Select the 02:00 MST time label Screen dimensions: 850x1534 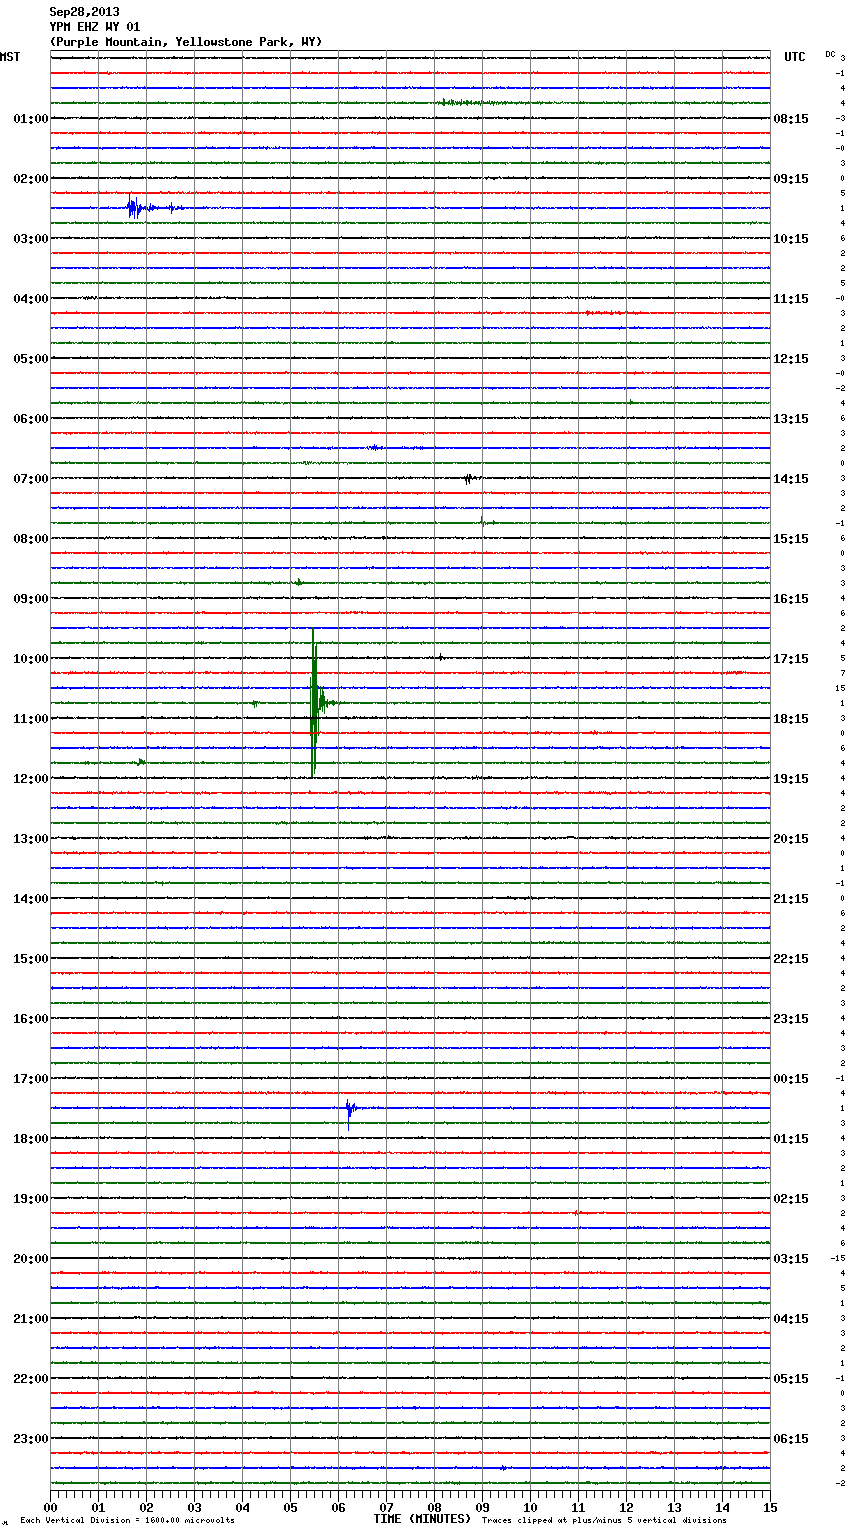pyautogui.click(x=31, y=179)
